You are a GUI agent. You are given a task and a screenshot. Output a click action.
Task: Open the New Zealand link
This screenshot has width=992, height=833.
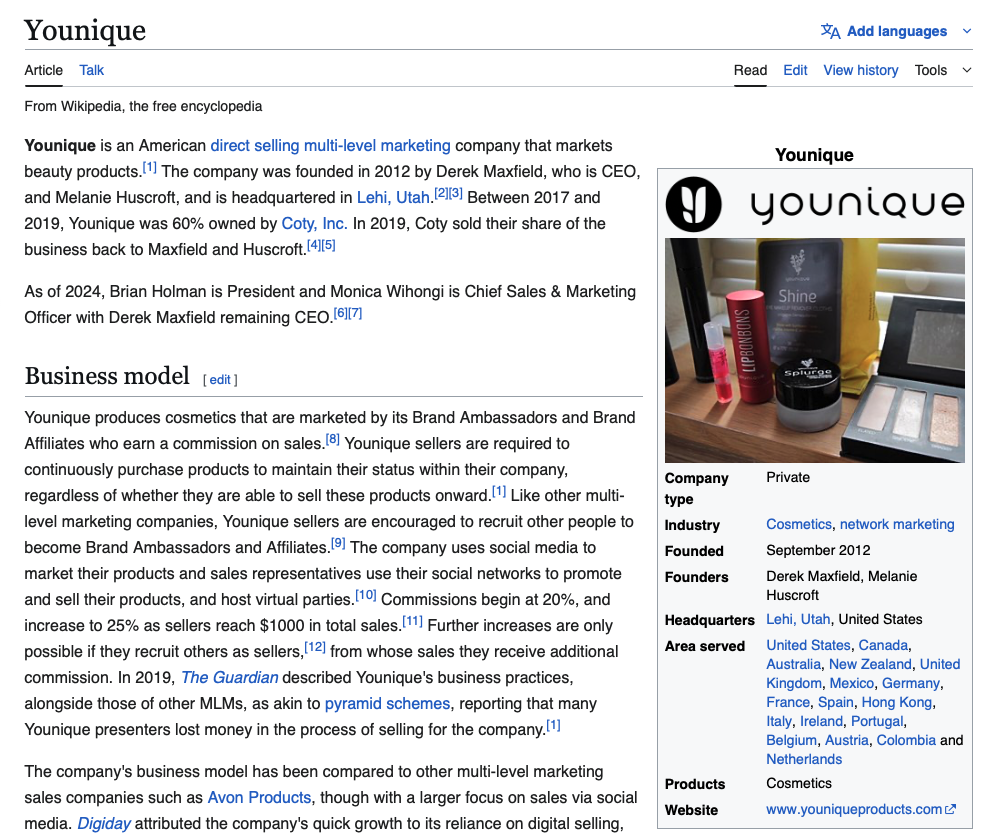tap(870, 664)
